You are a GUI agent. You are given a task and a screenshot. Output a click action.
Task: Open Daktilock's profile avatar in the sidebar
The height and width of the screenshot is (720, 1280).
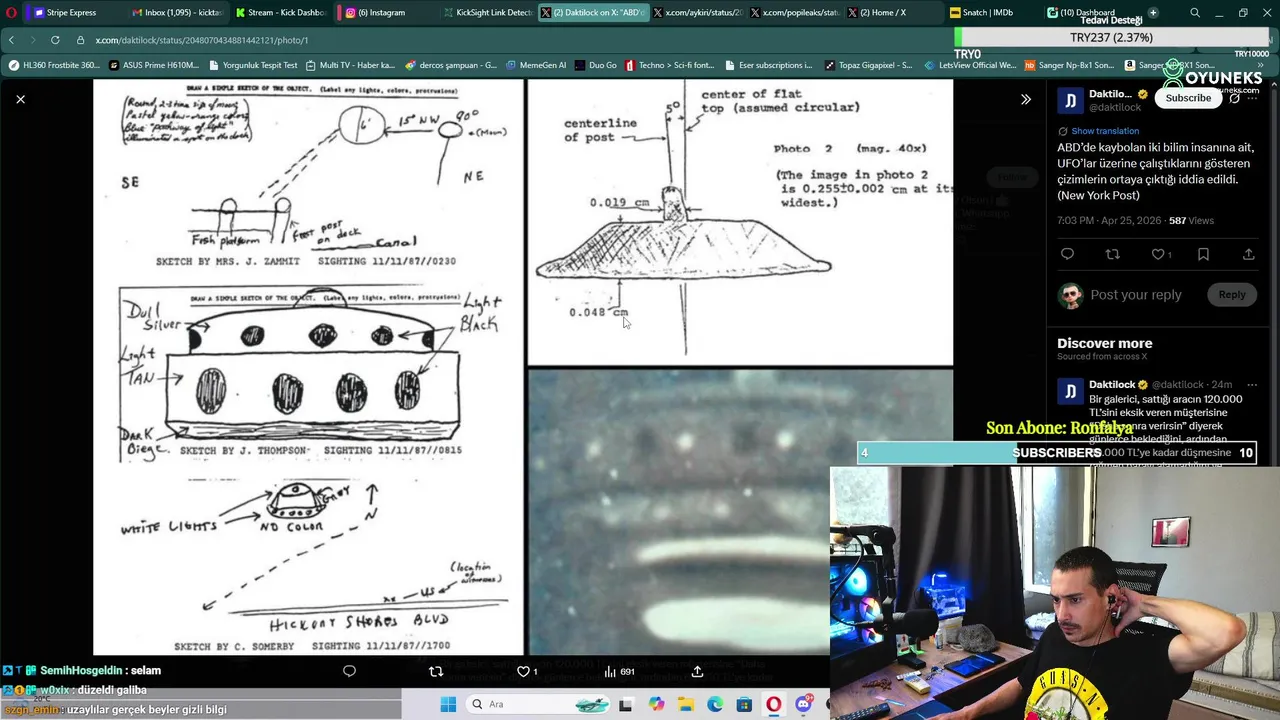tap(1070, 100)
